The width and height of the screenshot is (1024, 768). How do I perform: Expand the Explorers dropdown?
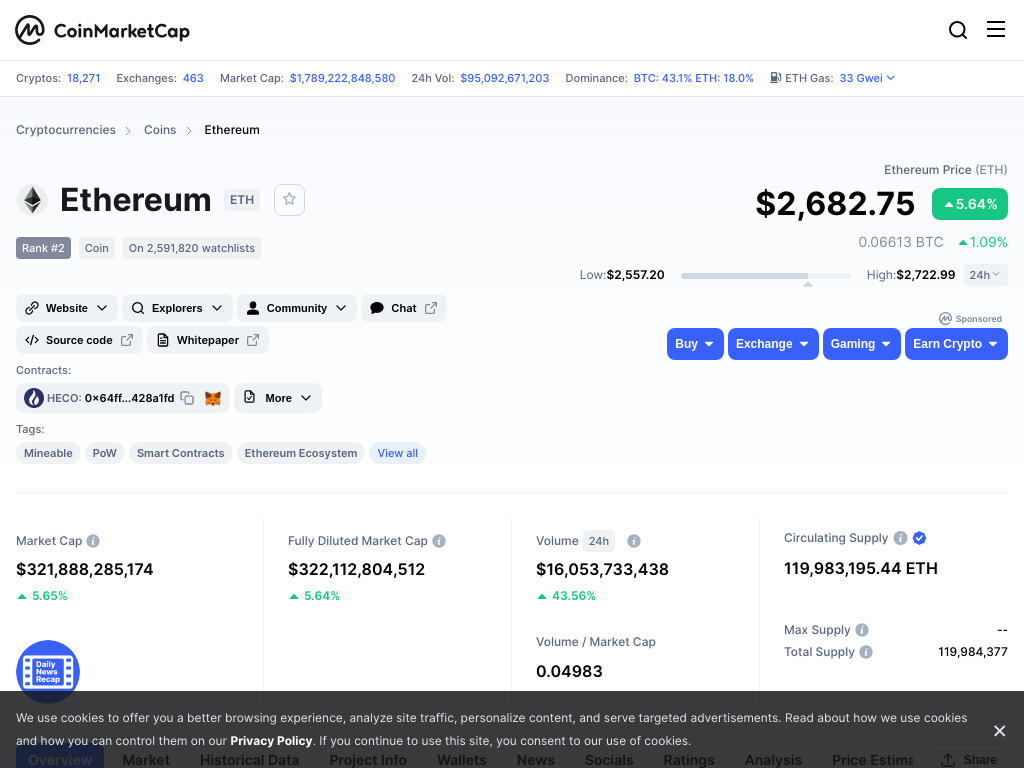tap(177, 308)
